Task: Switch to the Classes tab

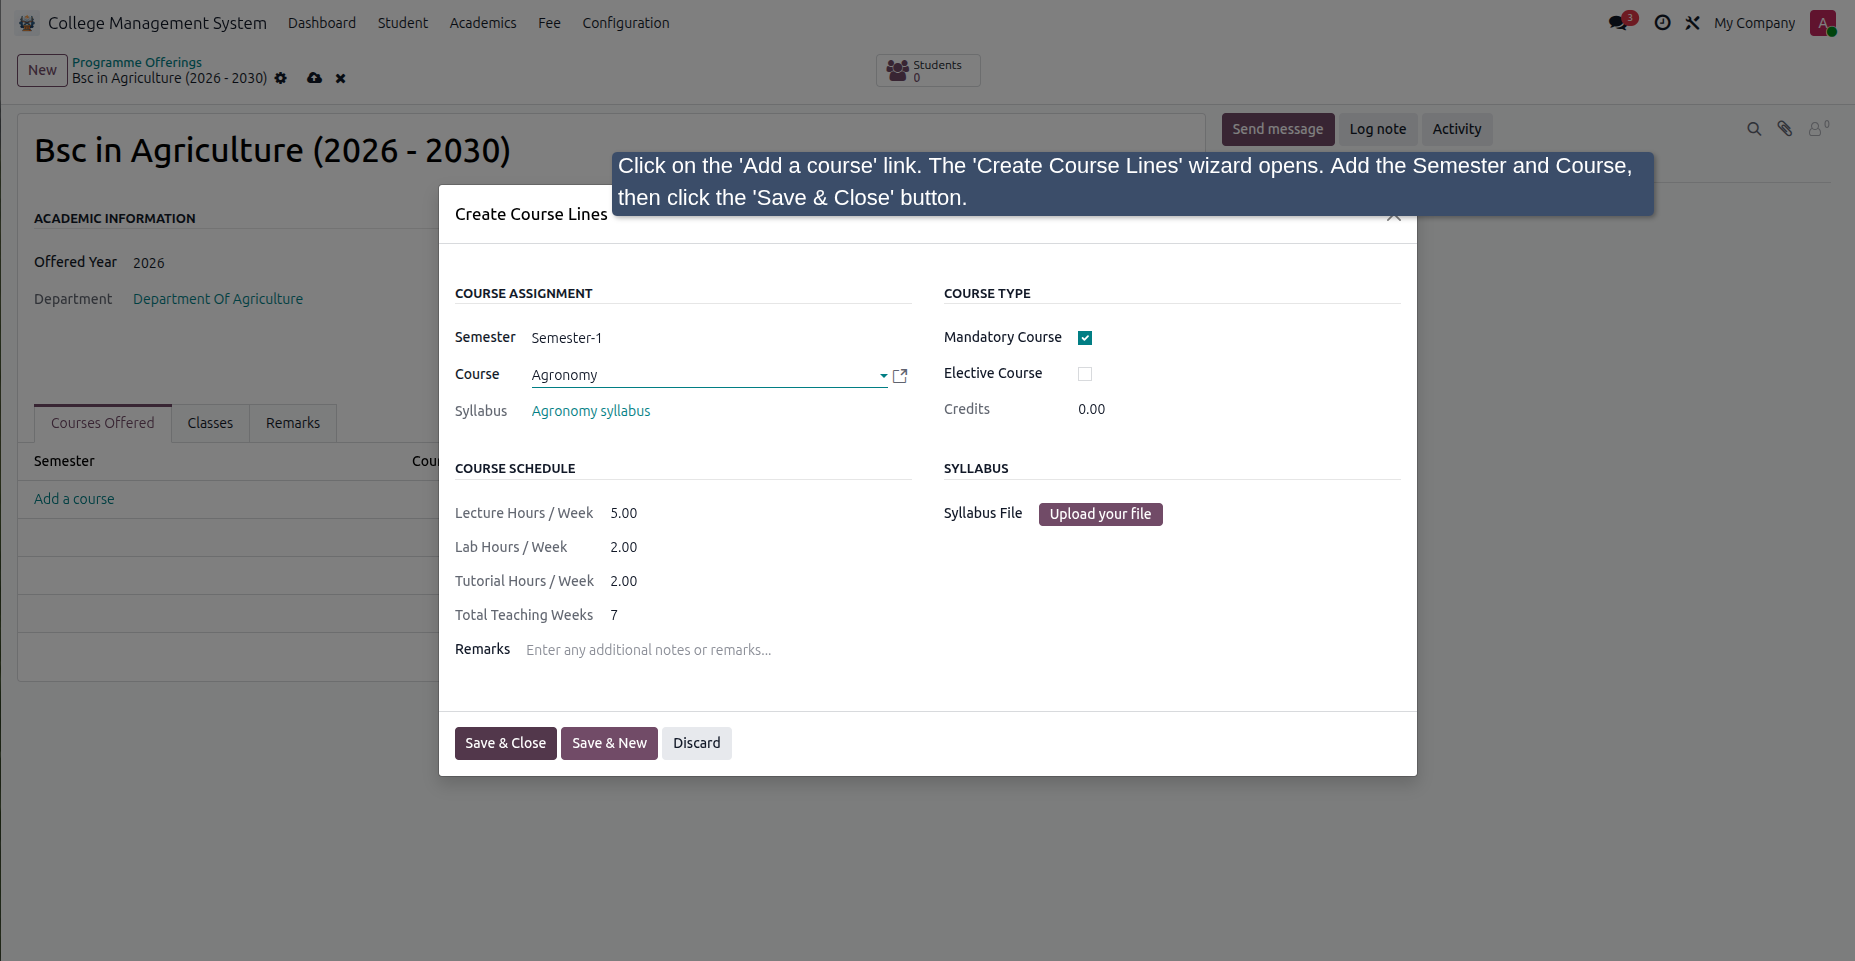Action: coord(210,423)
